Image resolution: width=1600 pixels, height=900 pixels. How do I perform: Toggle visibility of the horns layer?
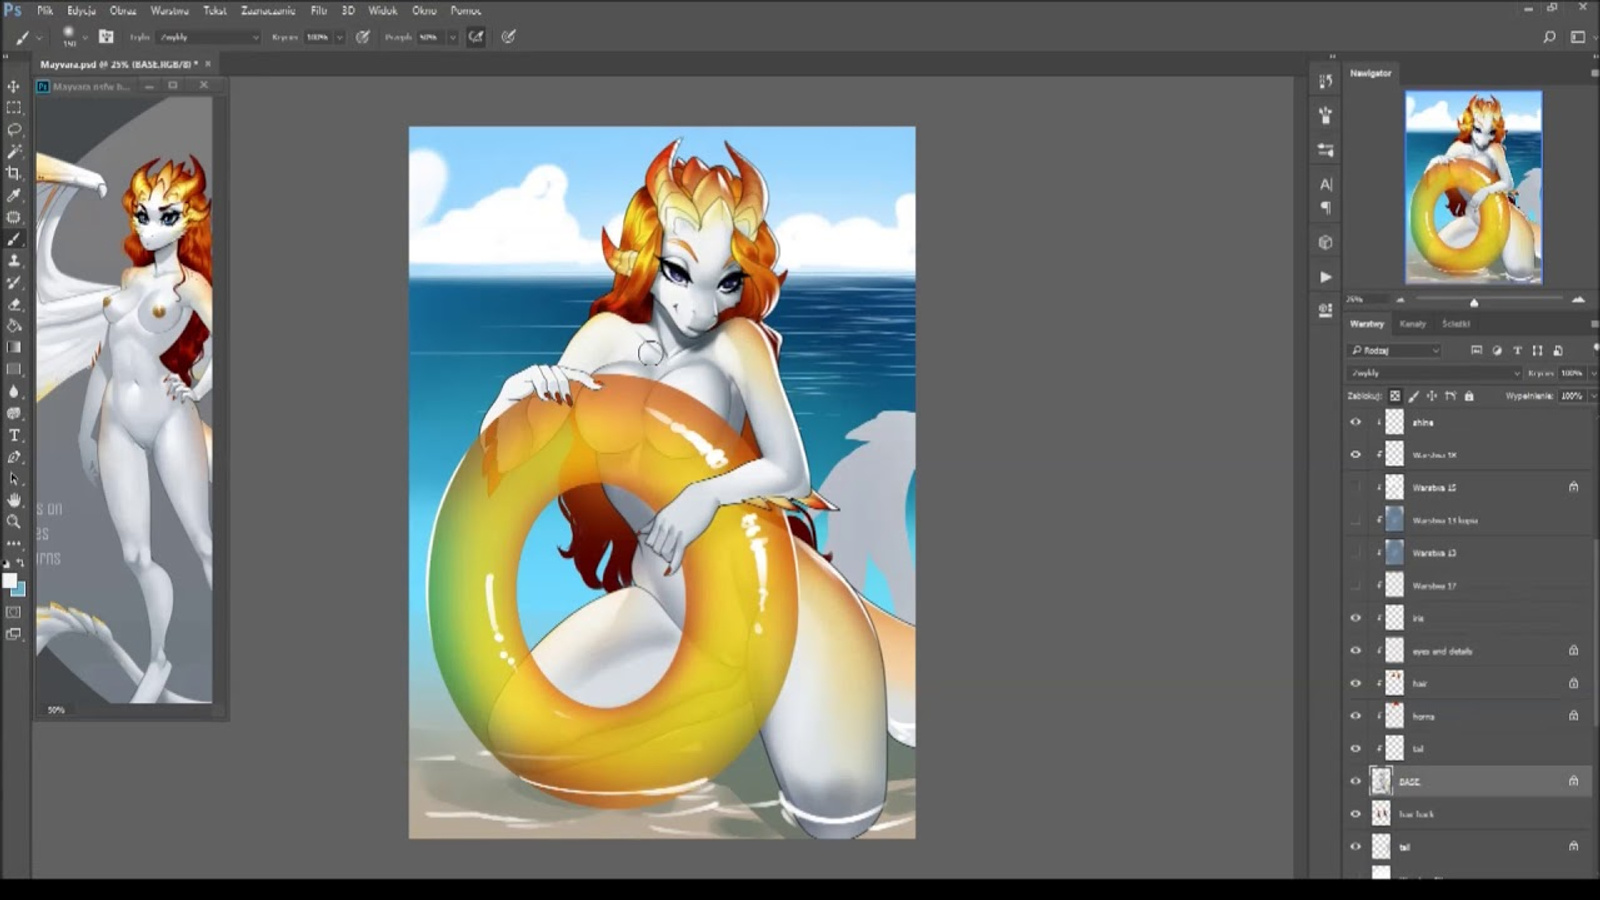(1356, 716)
